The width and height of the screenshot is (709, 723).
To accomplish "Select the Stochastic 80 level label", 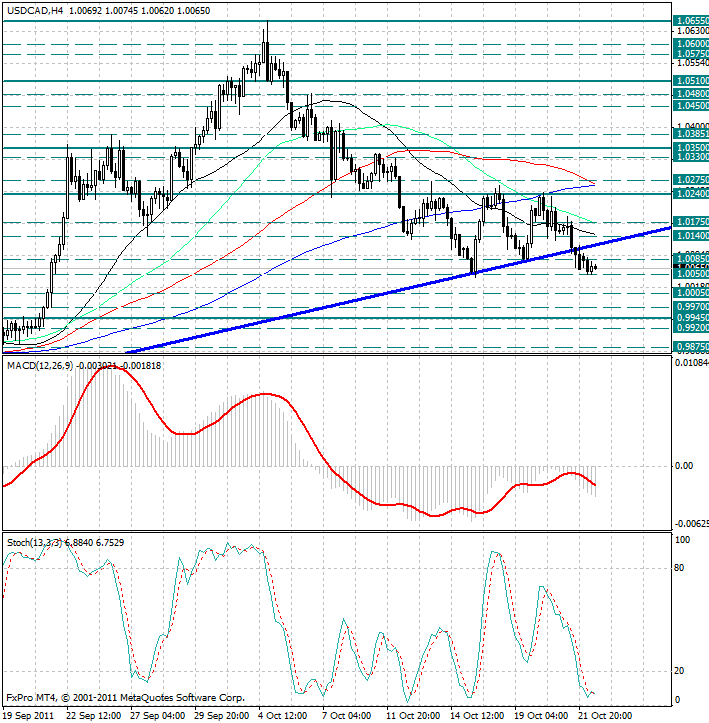I will click(679, 568).
